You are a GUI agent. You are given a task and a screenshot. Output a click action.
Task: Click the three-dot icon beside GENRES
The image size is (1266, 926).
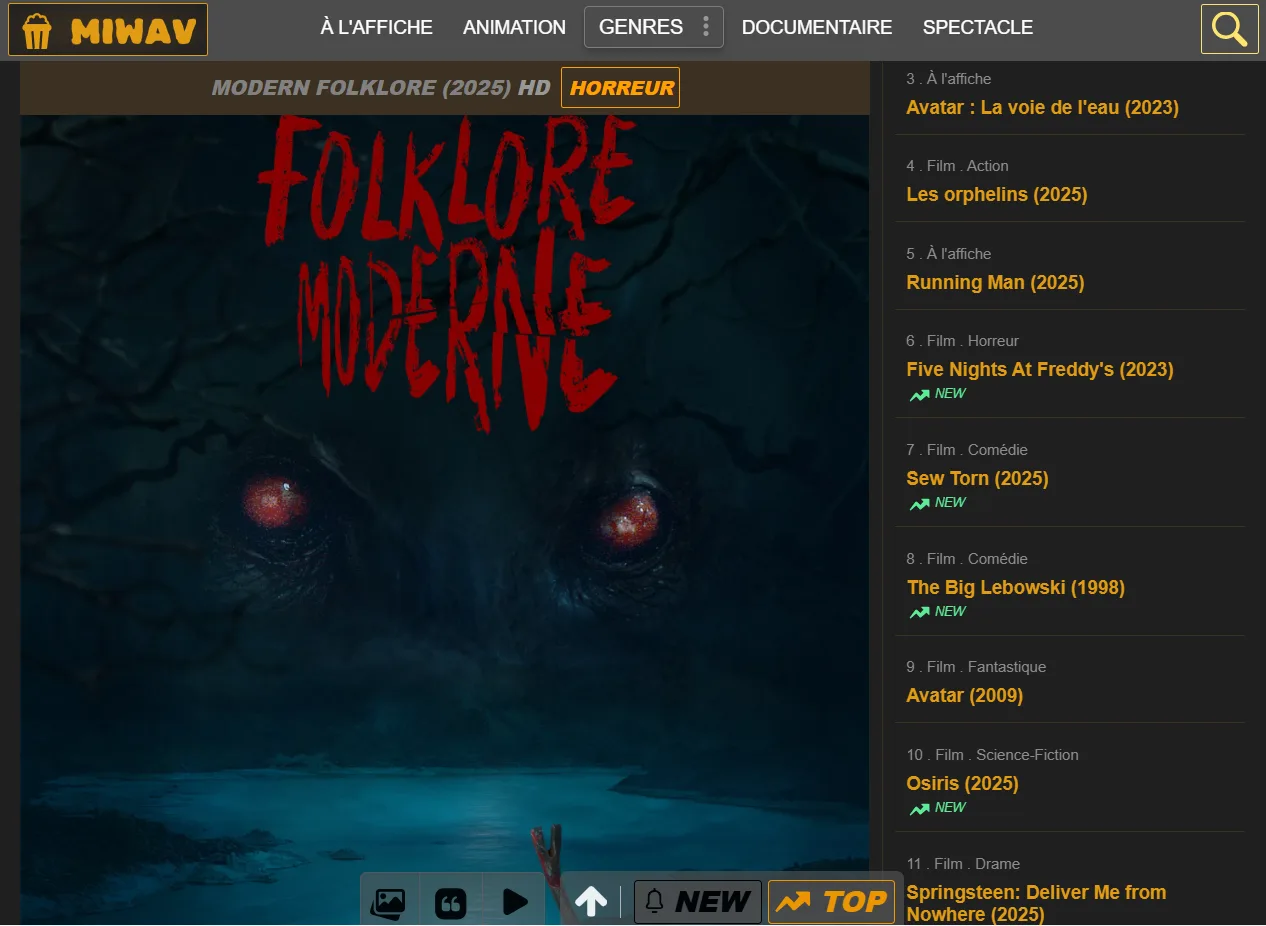(x=706, y=27)
